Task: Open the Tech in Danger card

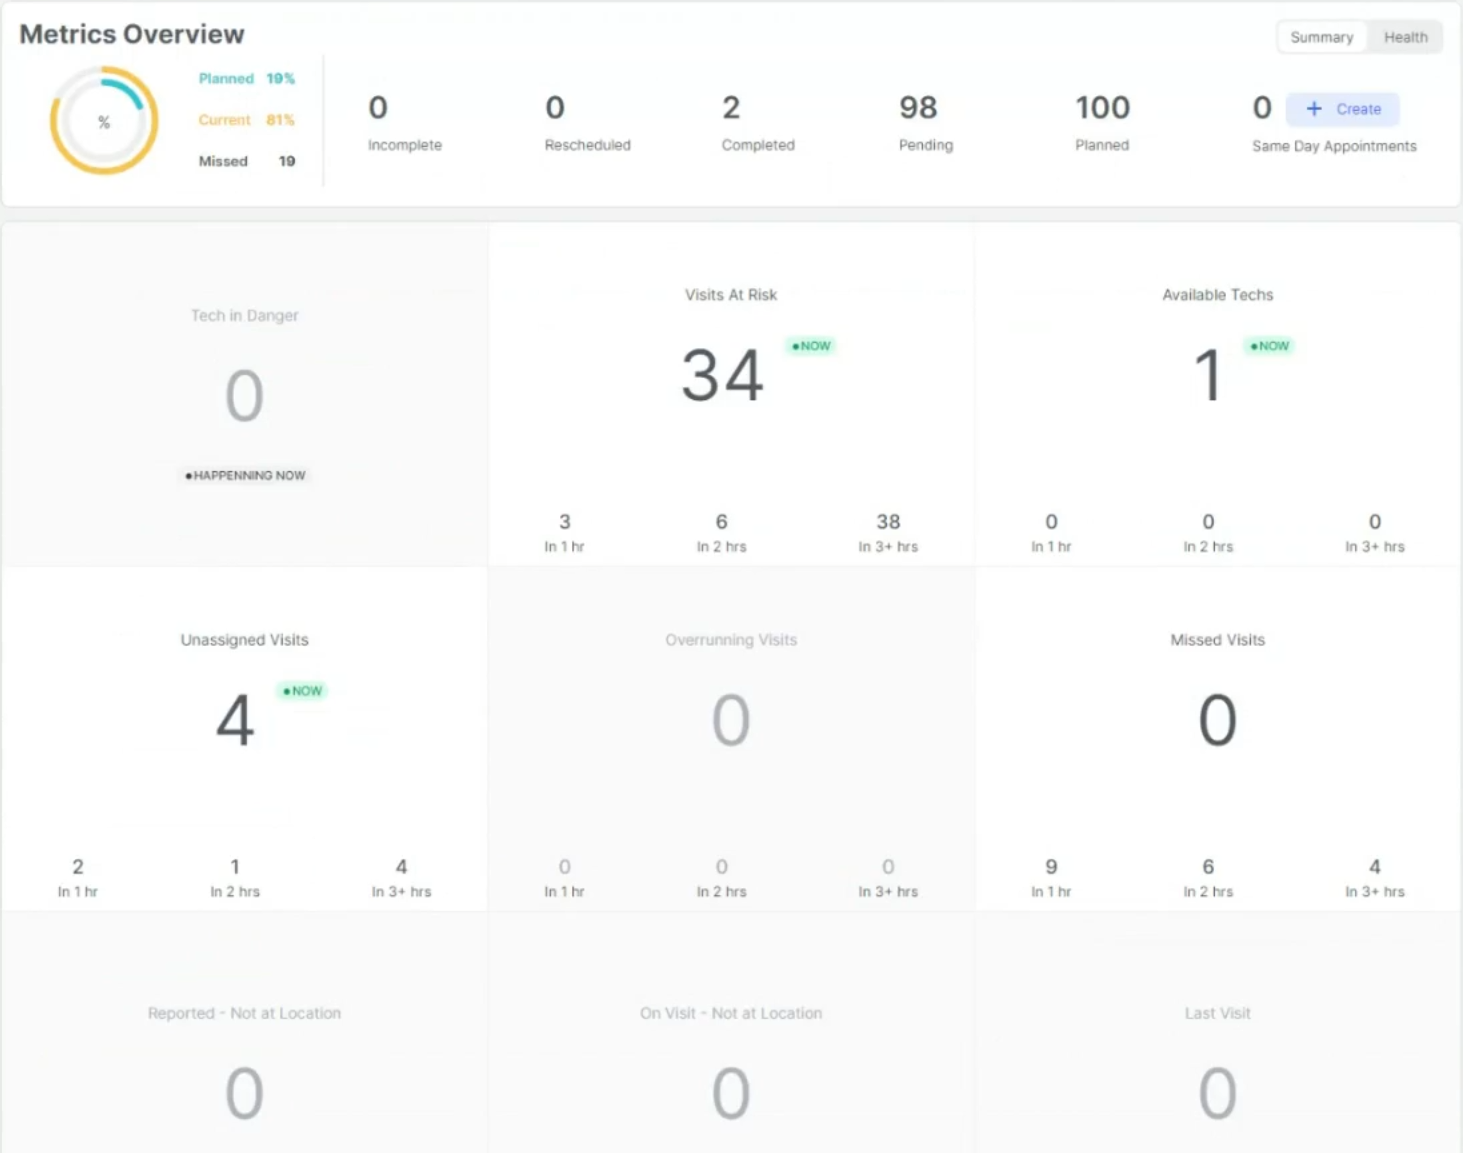Action: click(245, 394)
